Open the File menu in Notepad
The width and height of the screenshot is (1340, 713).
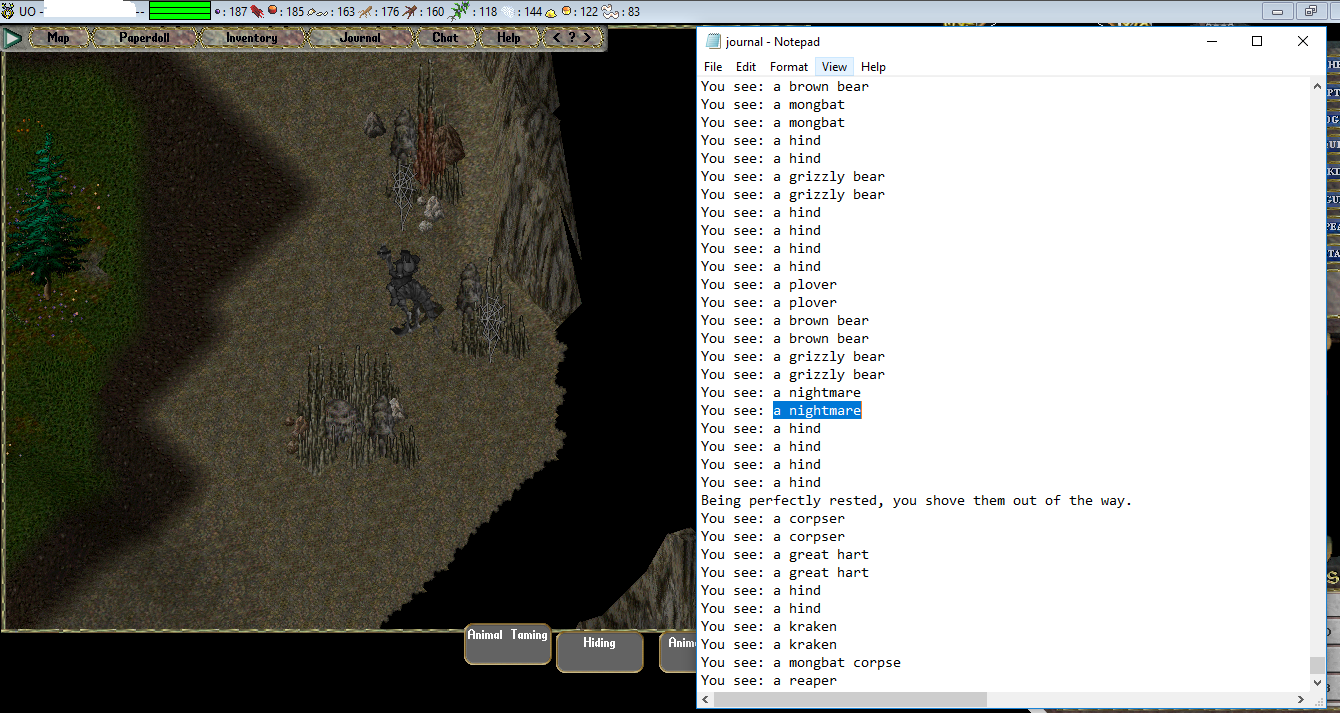[x=713, y=67]
